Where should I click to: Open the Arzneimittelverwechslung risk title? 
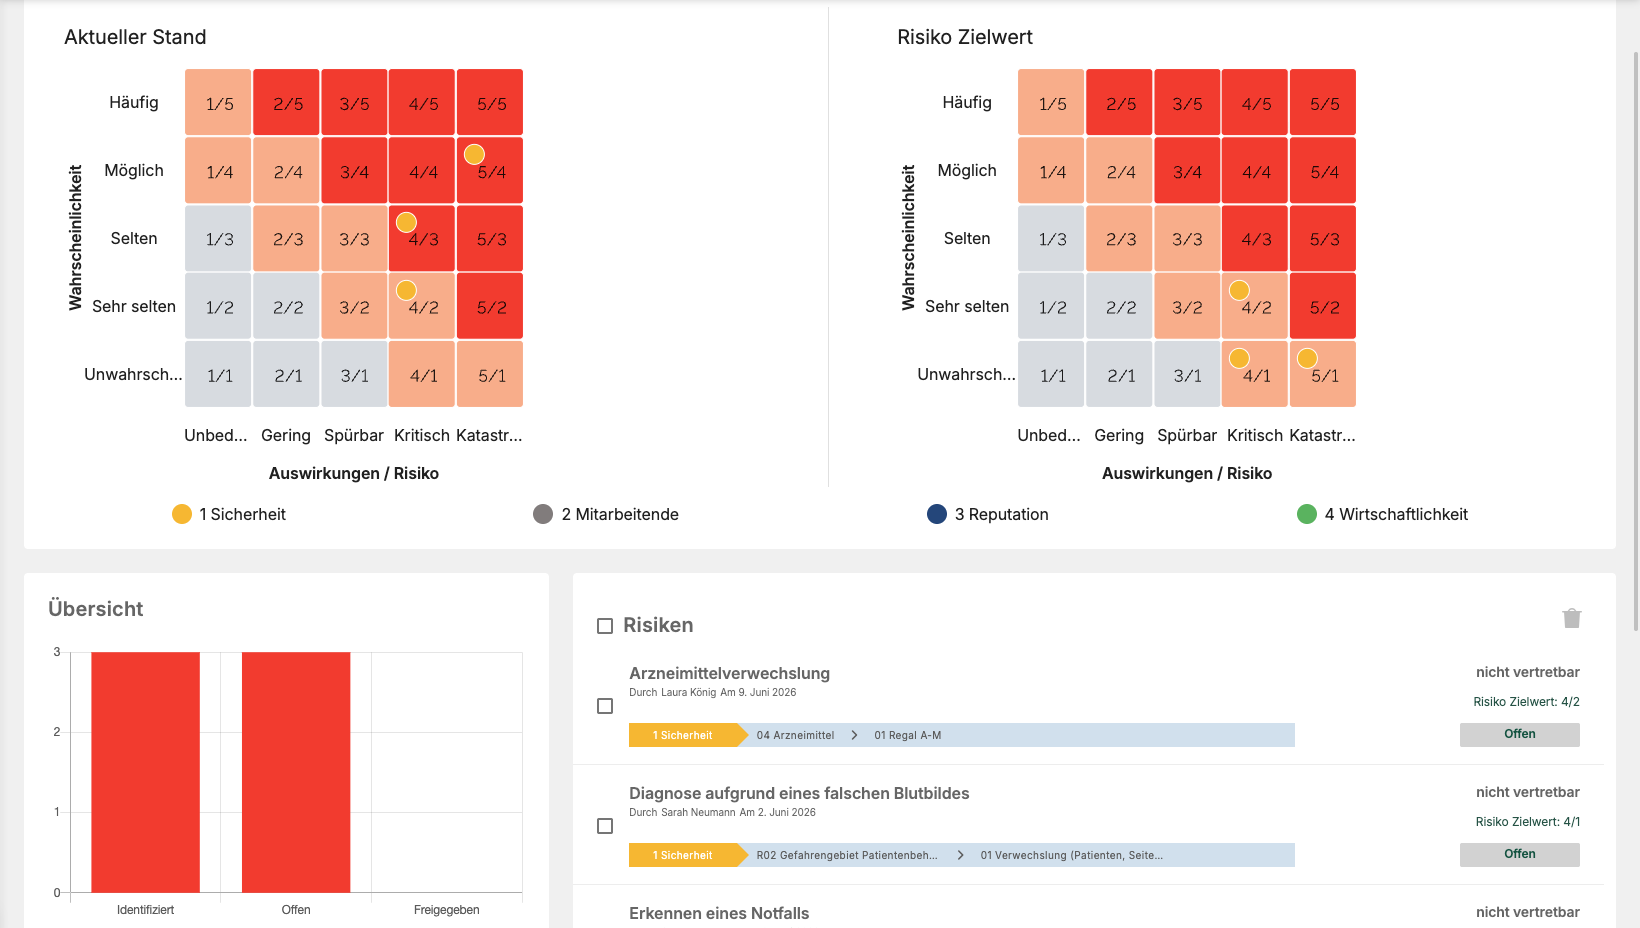729,673
